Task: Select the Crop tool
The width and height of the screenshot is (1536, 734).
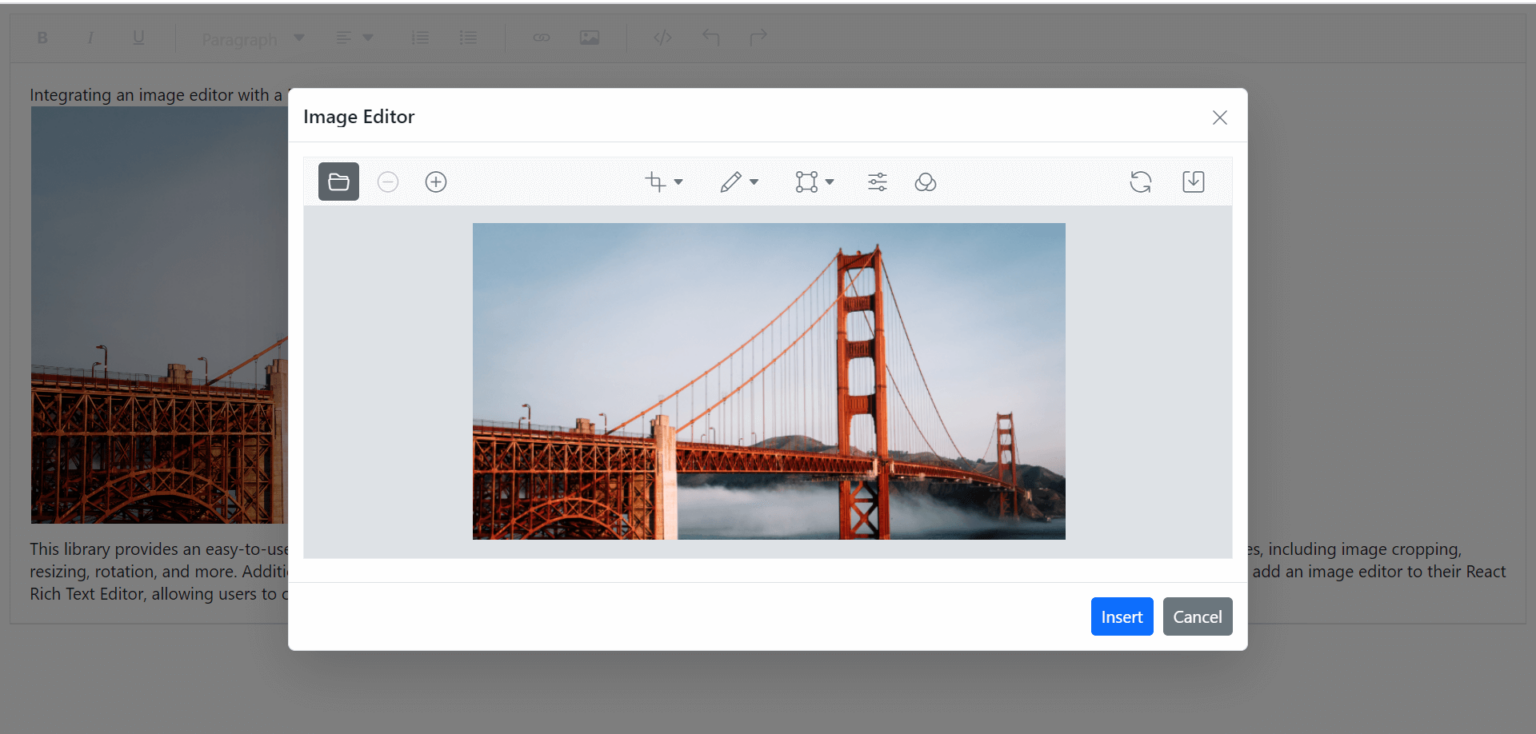Action: 656,181
